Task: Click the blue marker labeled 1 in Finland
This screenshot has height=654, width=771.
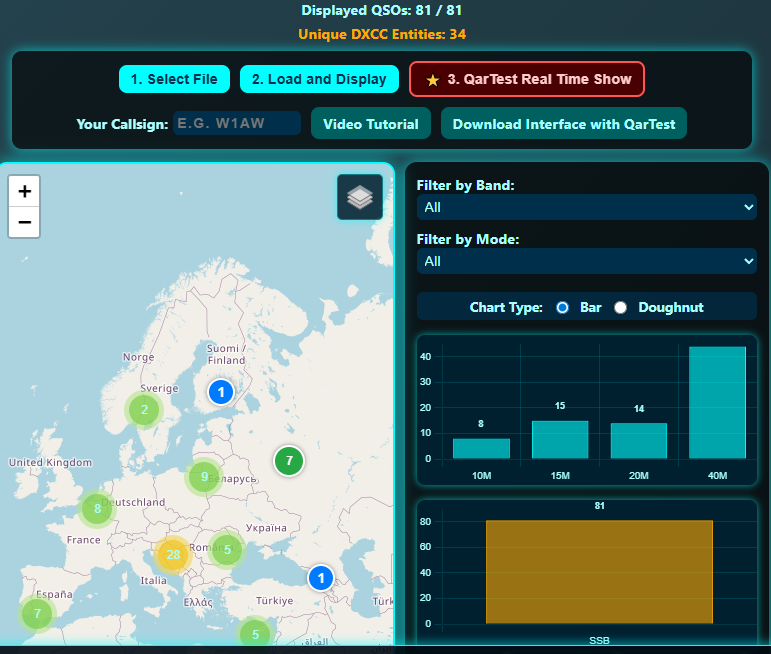Action: 221,392
